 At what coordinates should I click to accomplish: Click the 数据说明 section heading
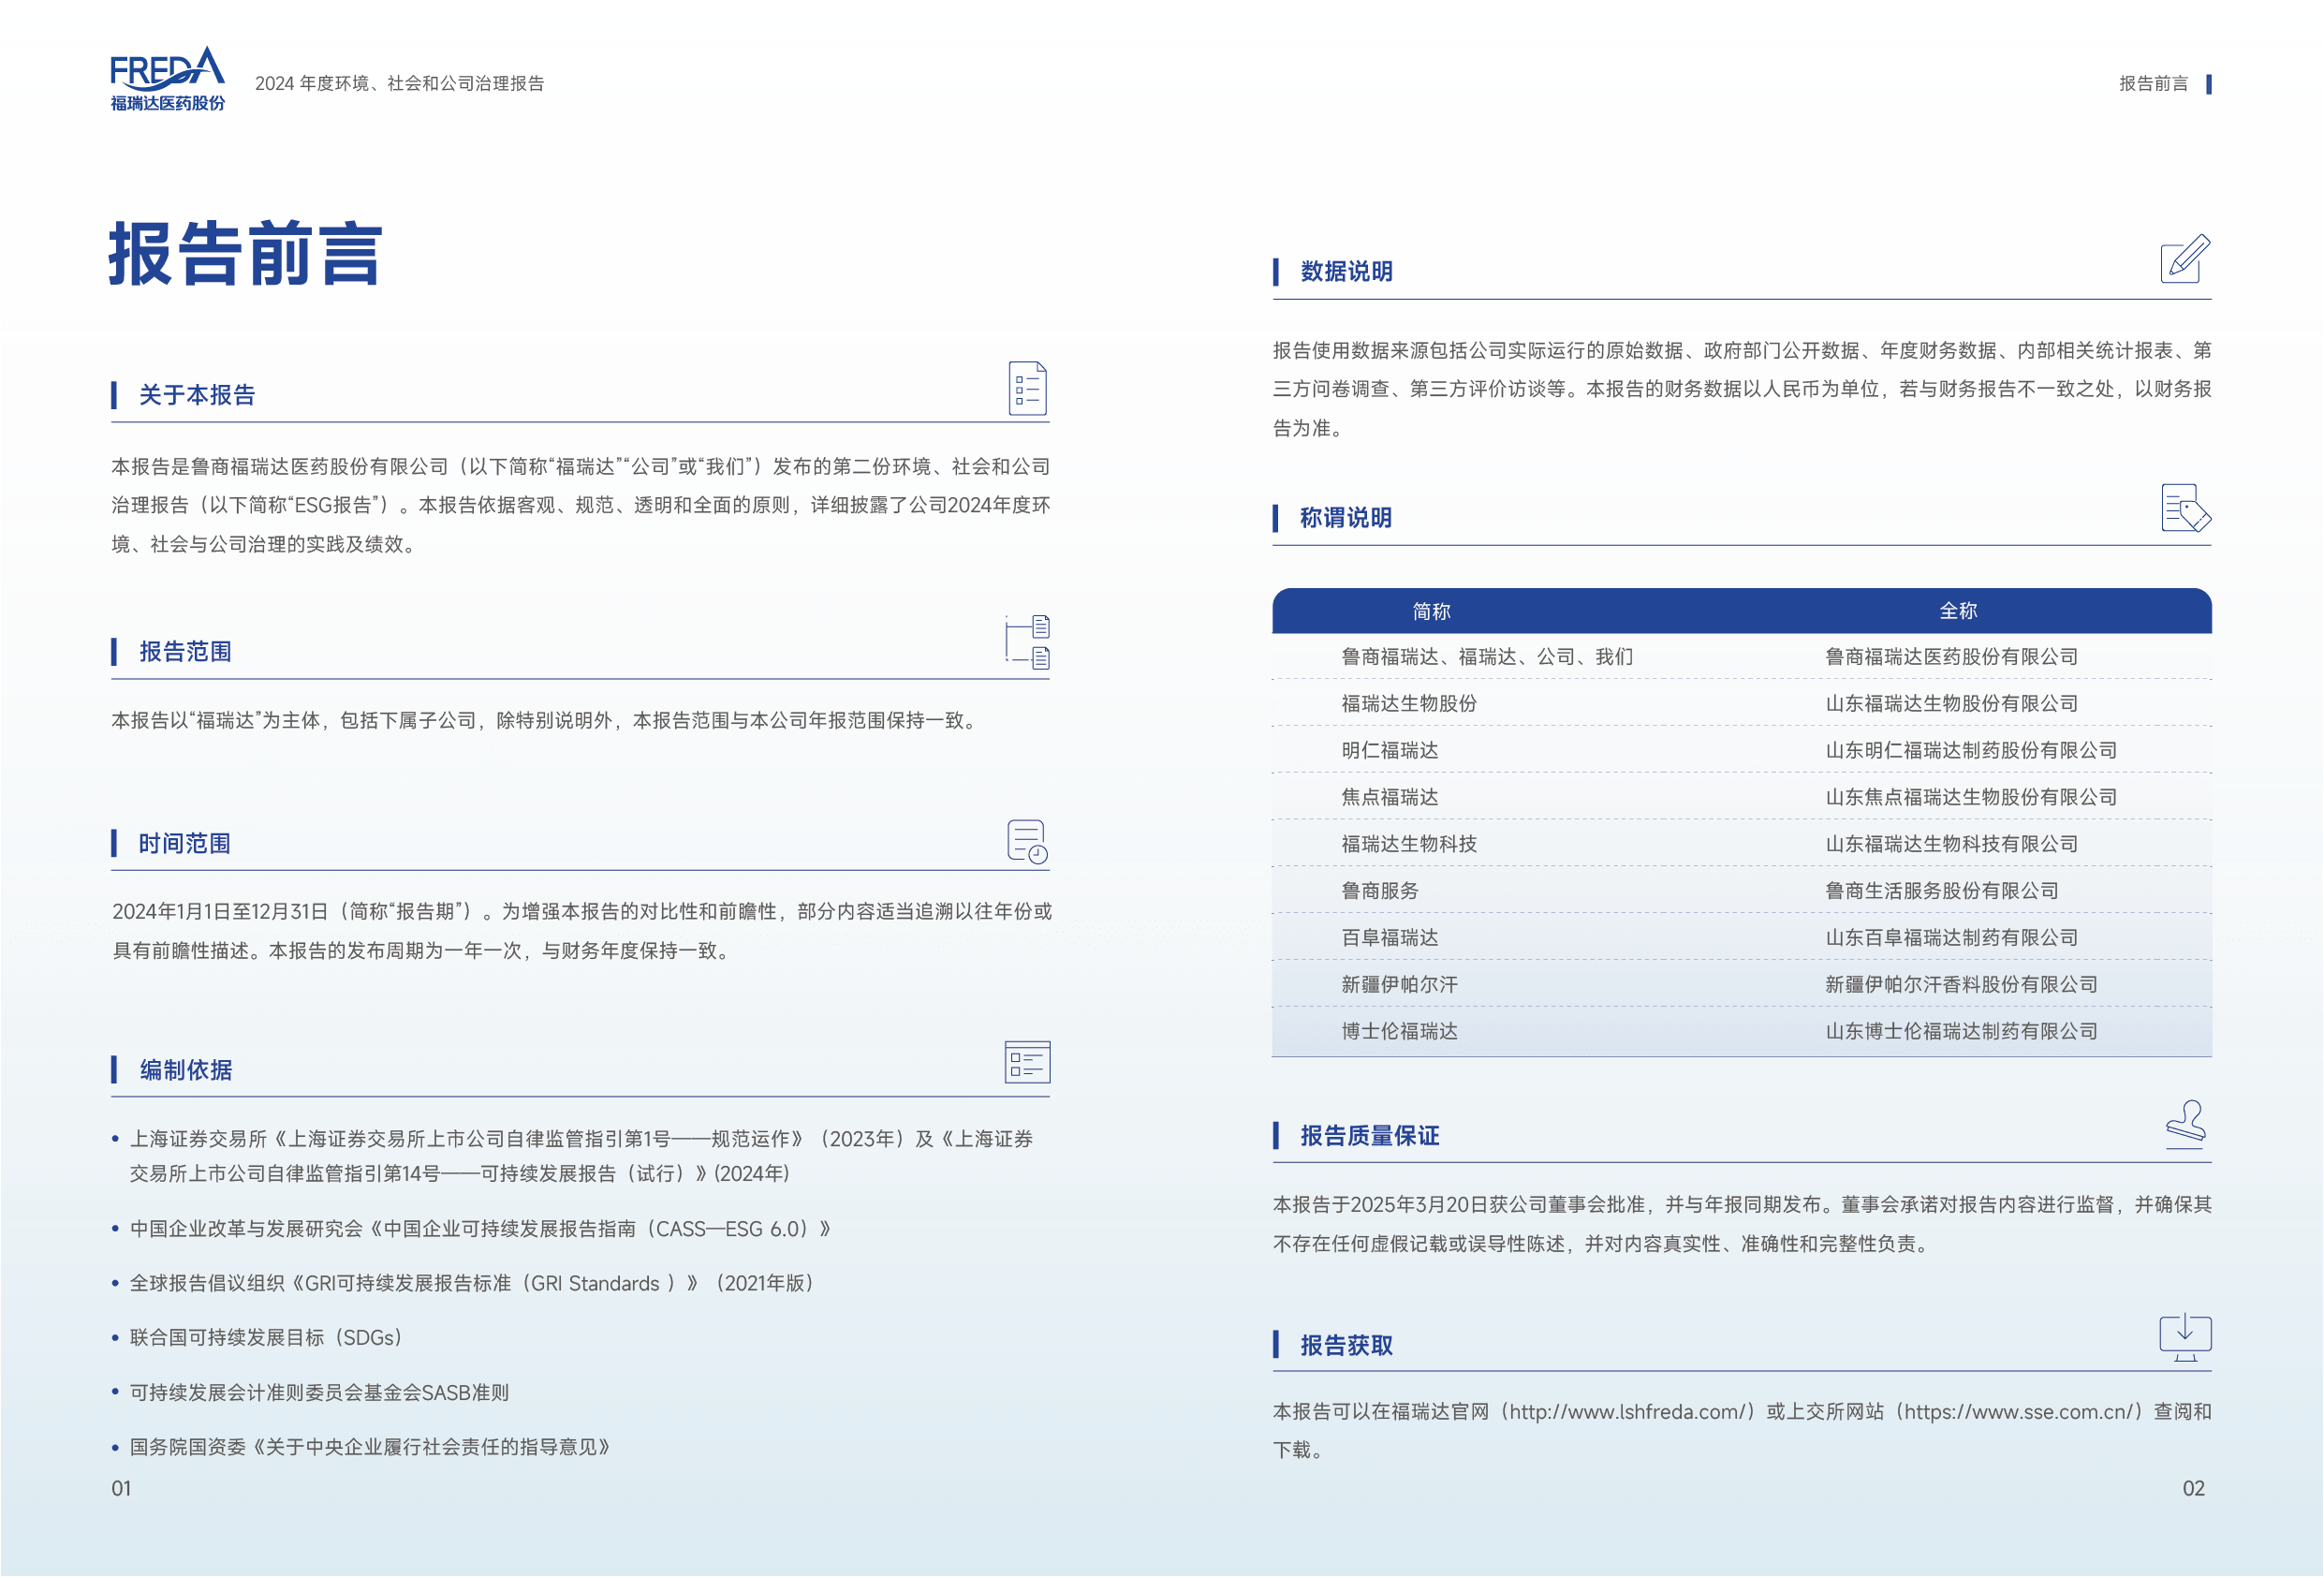[x=1346, y=271]
